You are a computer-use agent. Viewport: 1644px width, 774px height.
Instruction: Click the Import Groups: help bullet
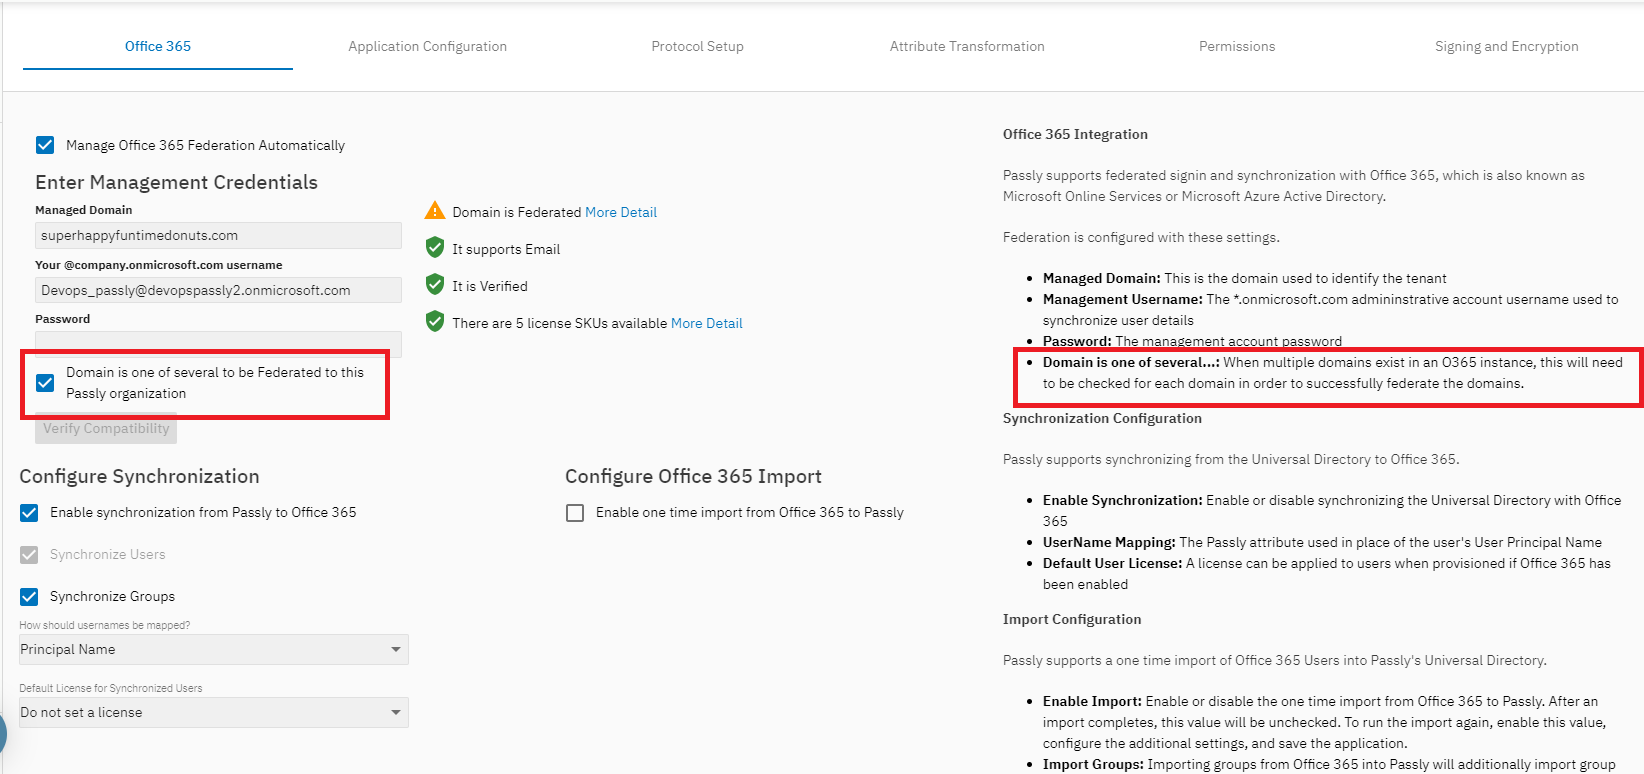pyautogui.click(x=1329, y=764)
